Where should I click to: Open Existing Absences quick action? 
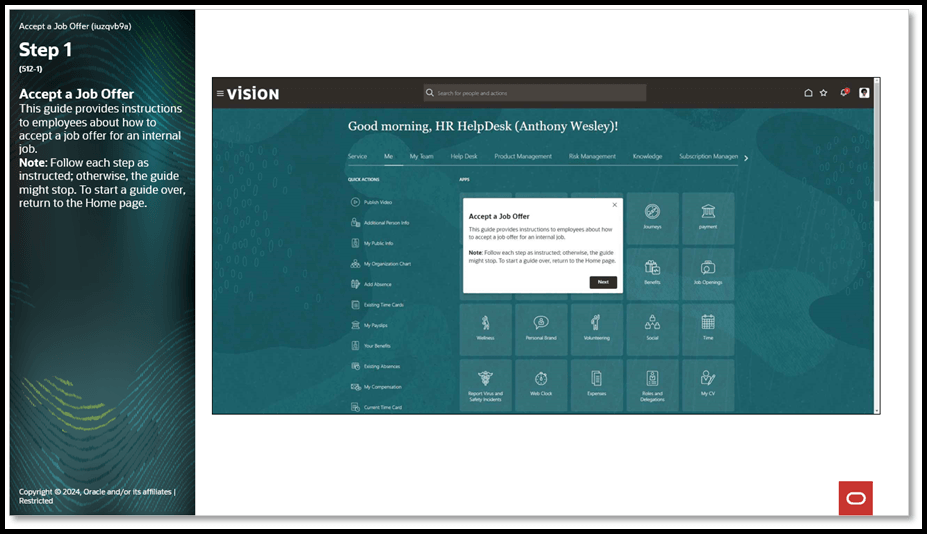tap(375, 367)
